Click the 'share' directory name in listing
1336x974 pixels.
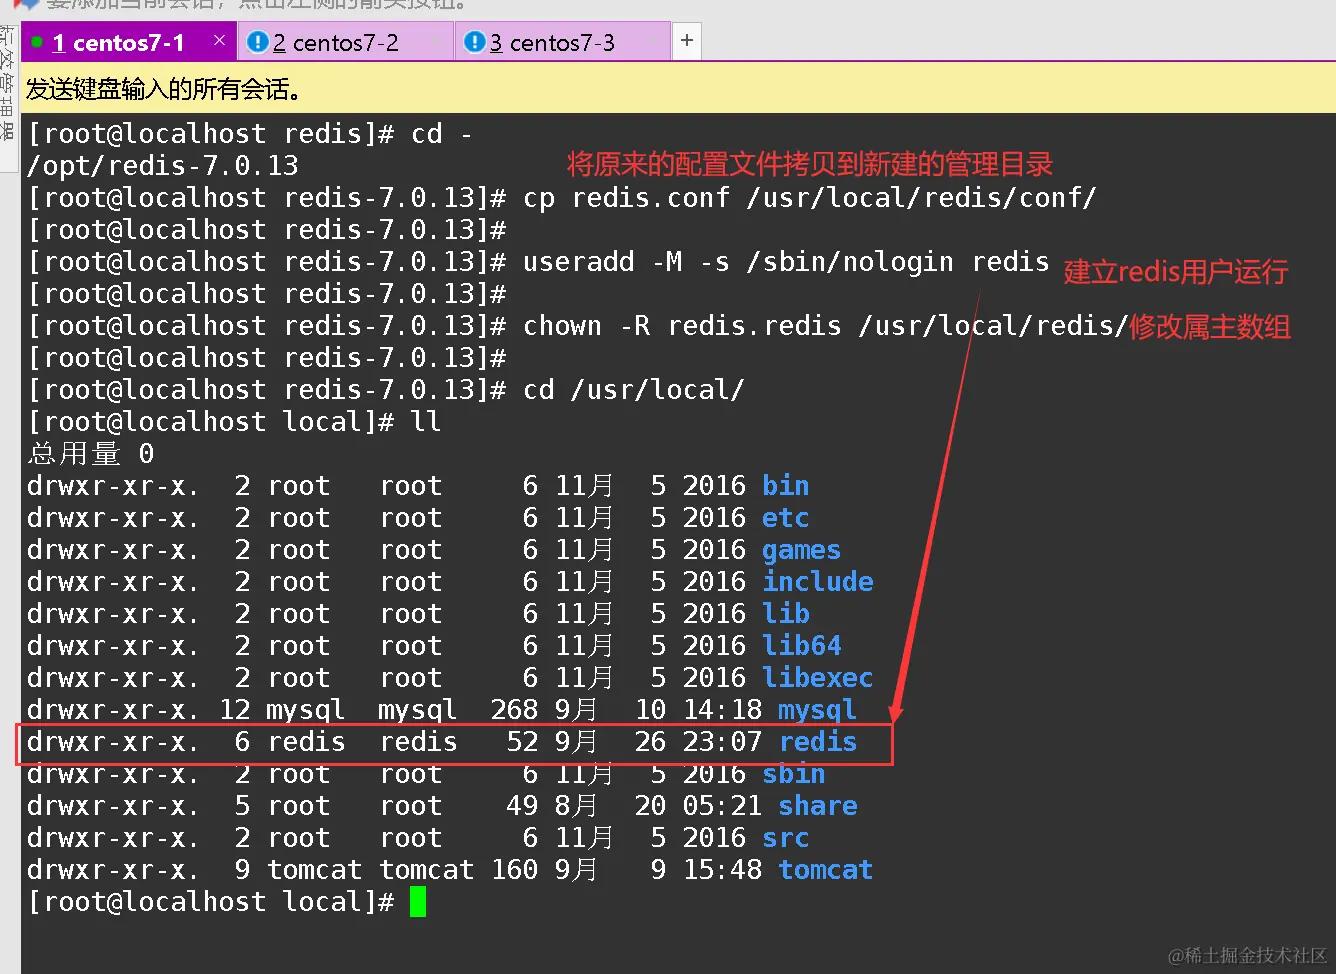[818, 806]
